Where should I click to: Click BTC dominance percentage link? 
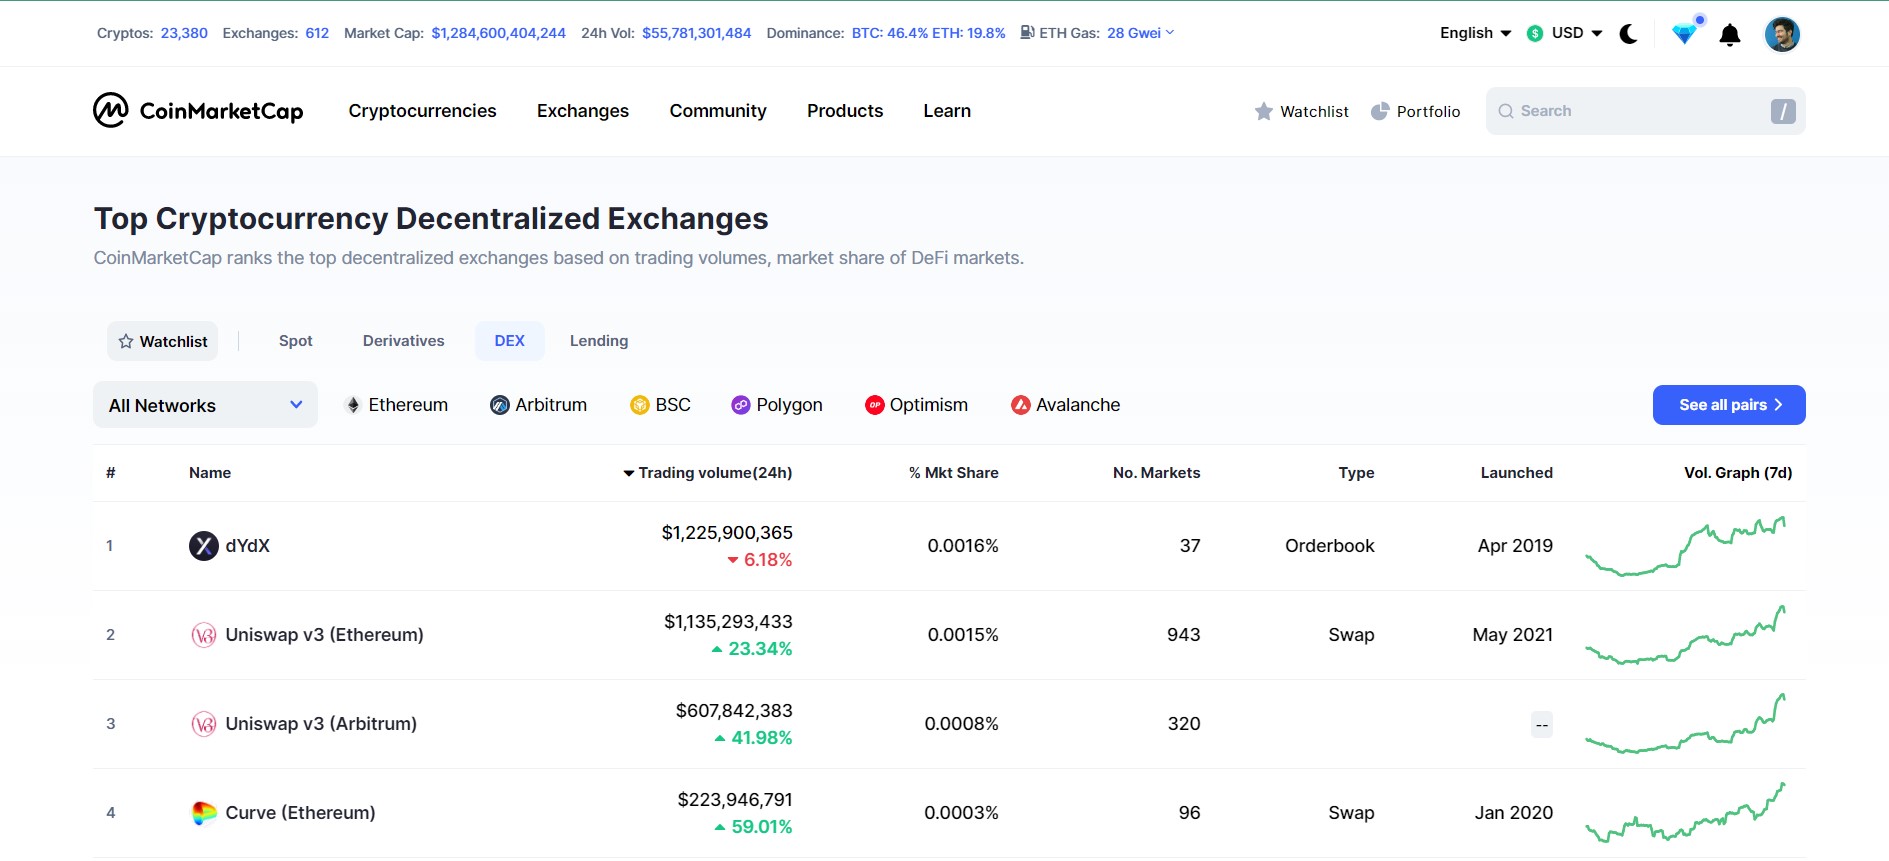point(890,33)
